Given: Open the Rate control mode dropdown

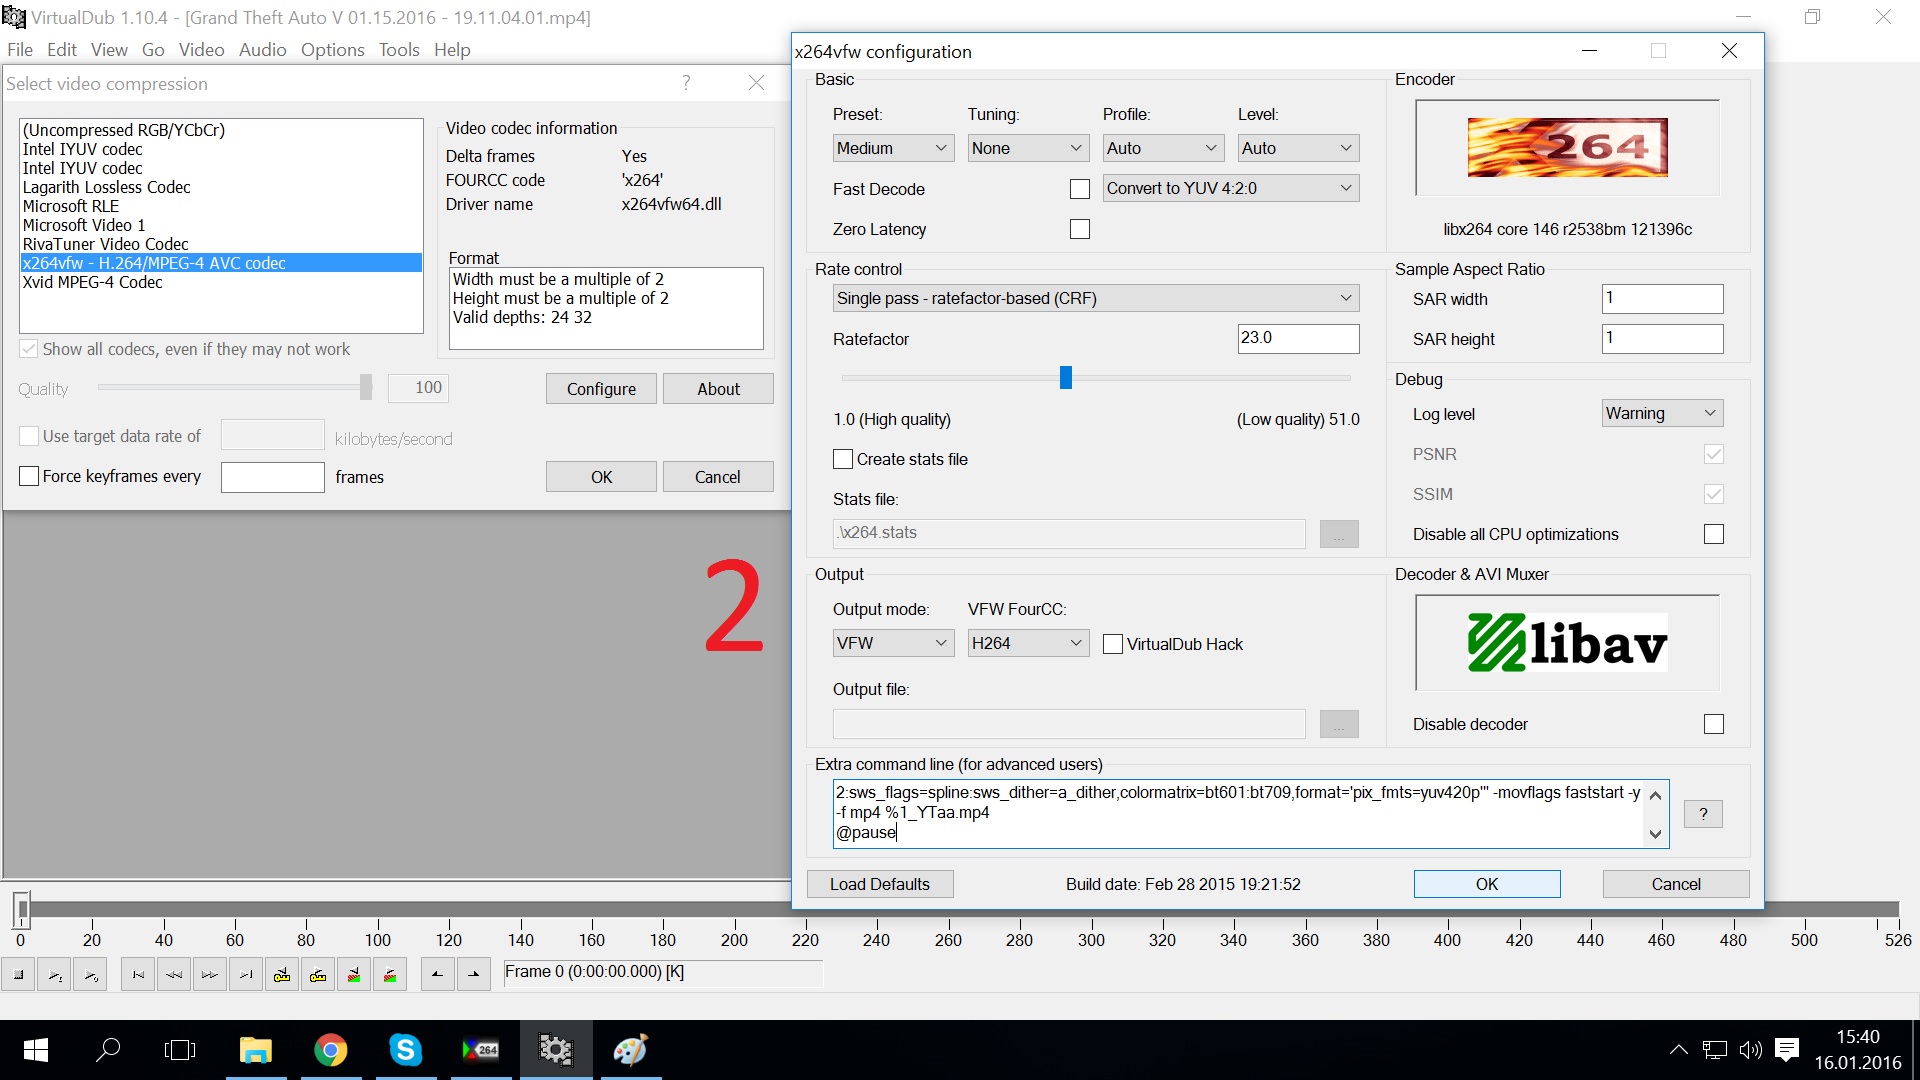Looking at the screenshot, I should [1095, 298].
